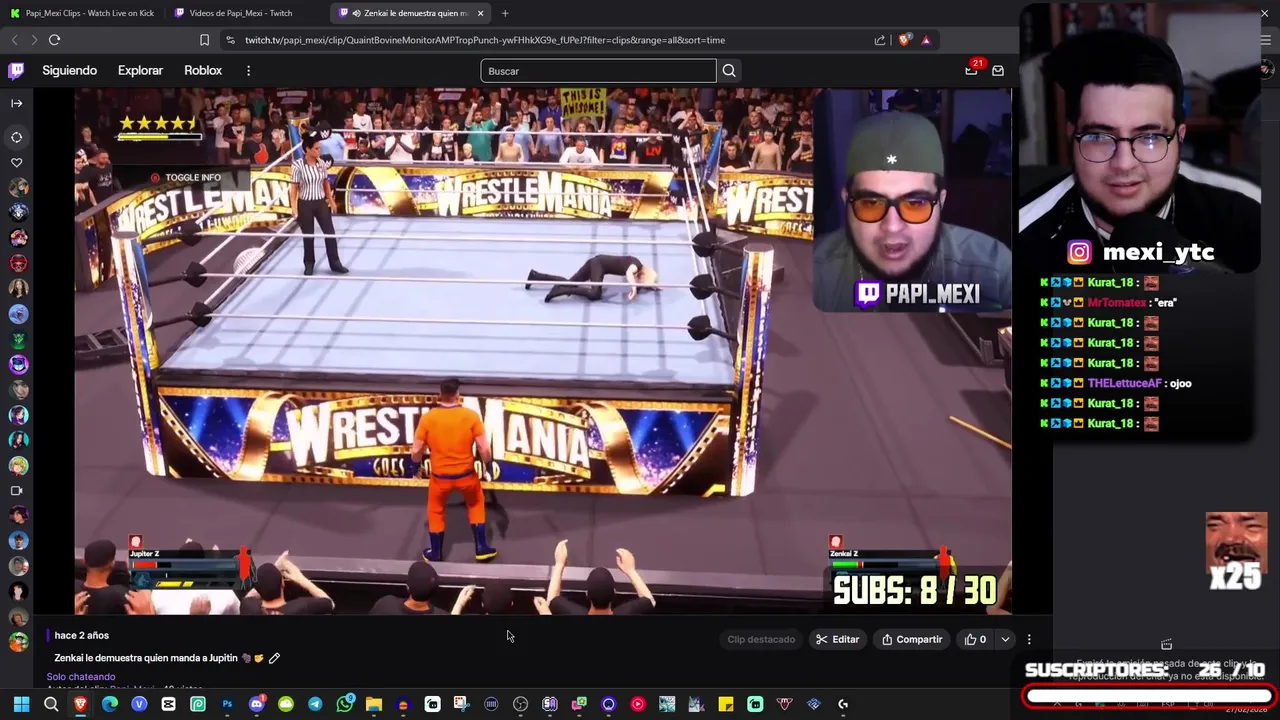
Task: Focus the Buscar search field
Action: 598,71
